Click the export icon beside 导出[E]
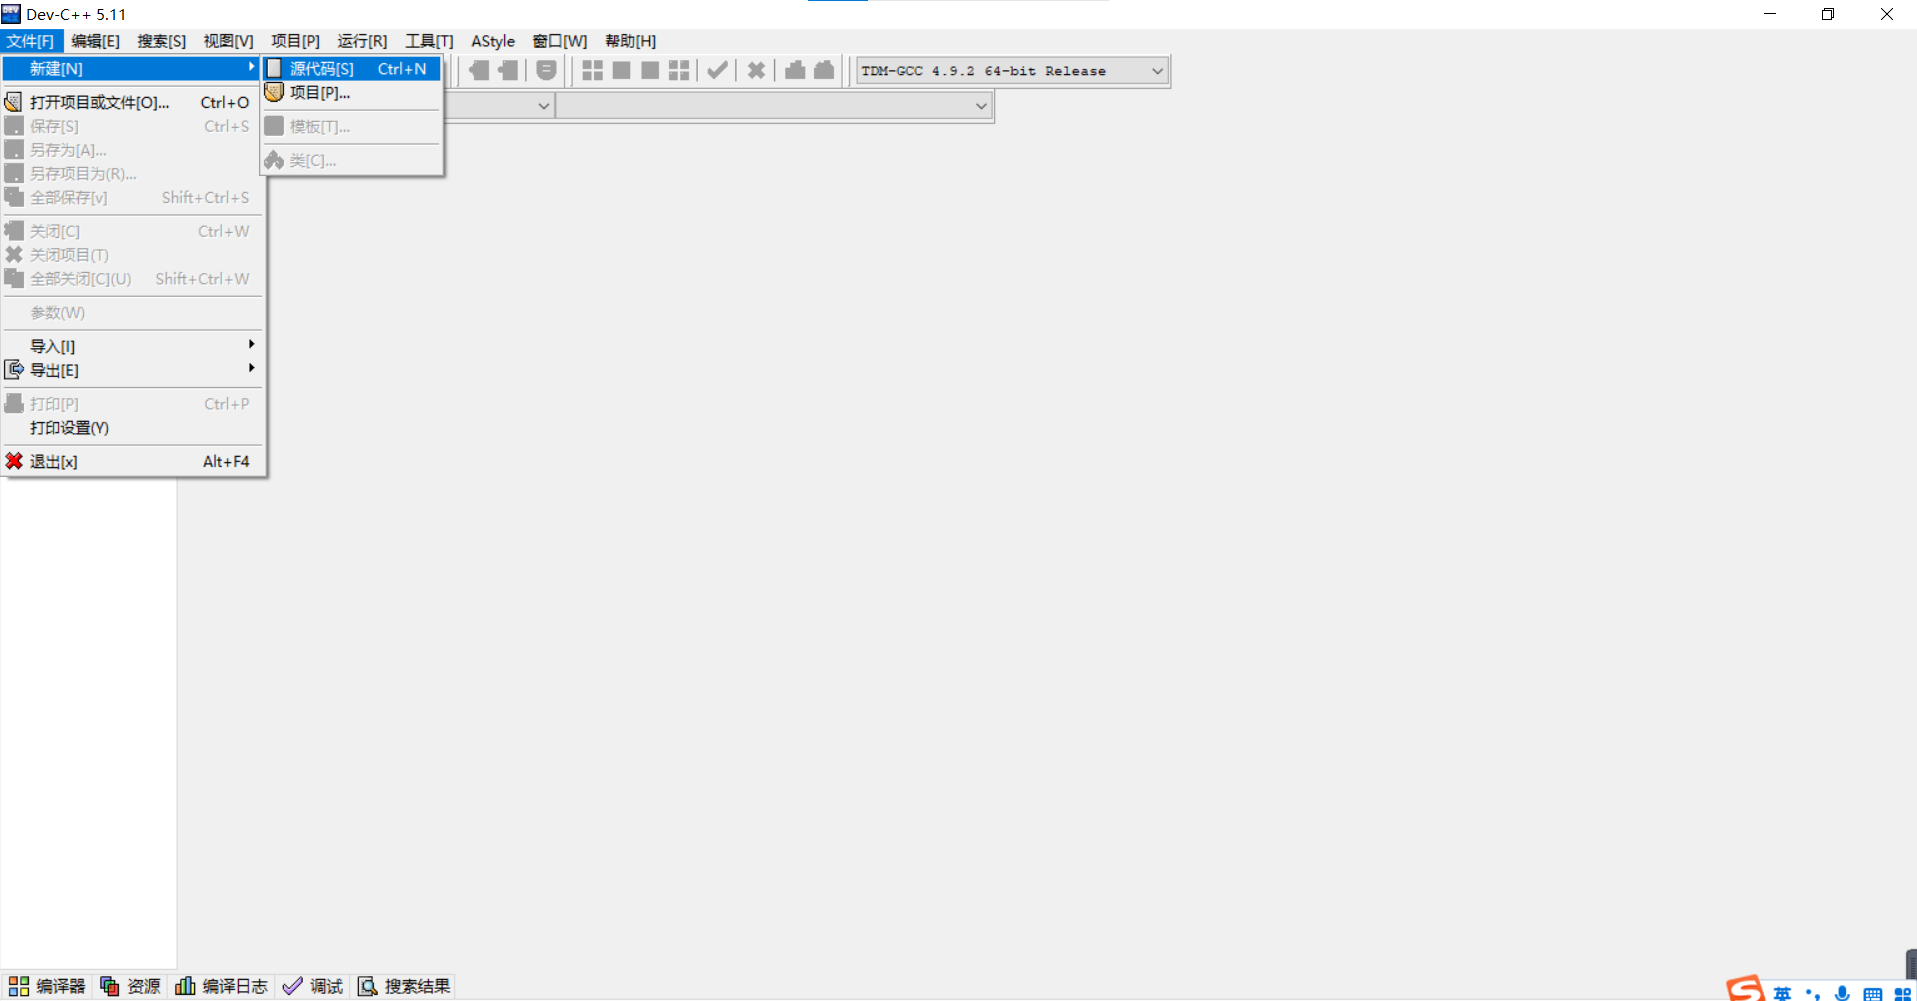Image resolution: width=1917 pixels, height=1001 pixels. [14, 370]
